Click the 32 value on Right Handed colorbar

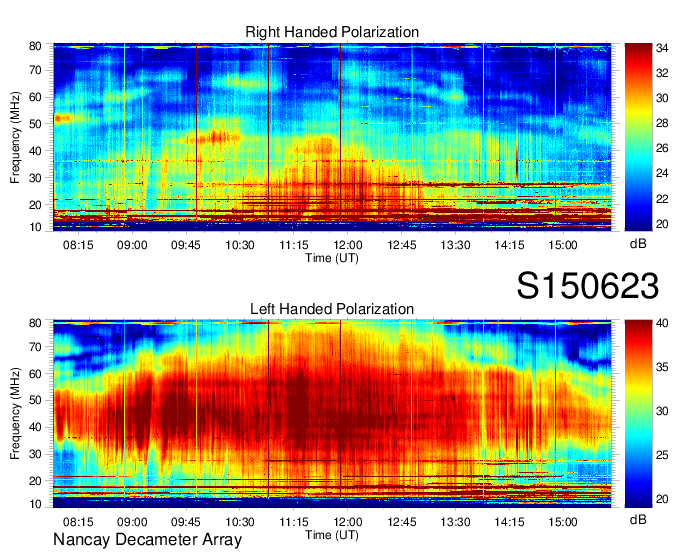tap(662, 73)
